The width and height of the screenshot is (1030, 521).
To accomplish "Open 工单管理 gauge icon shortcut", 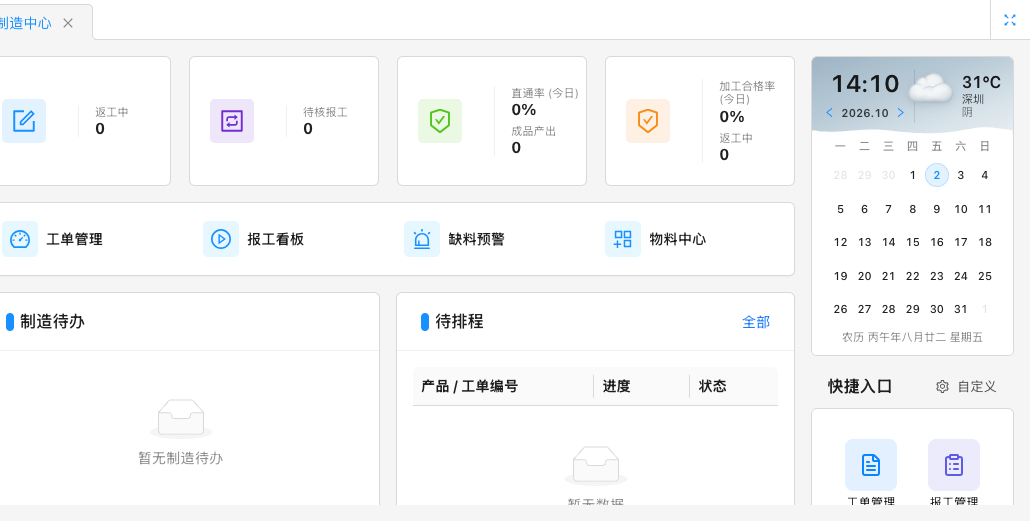I will point(20,239).
